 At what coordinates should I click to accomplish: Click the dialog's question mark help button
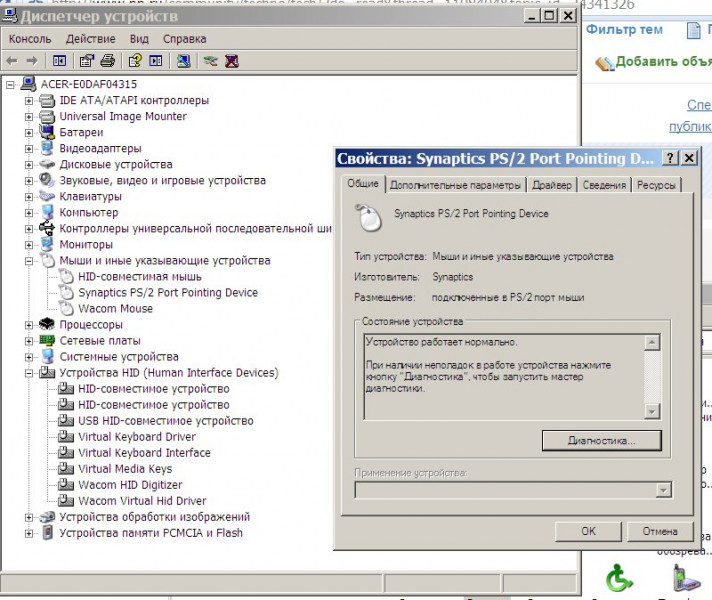670,158
